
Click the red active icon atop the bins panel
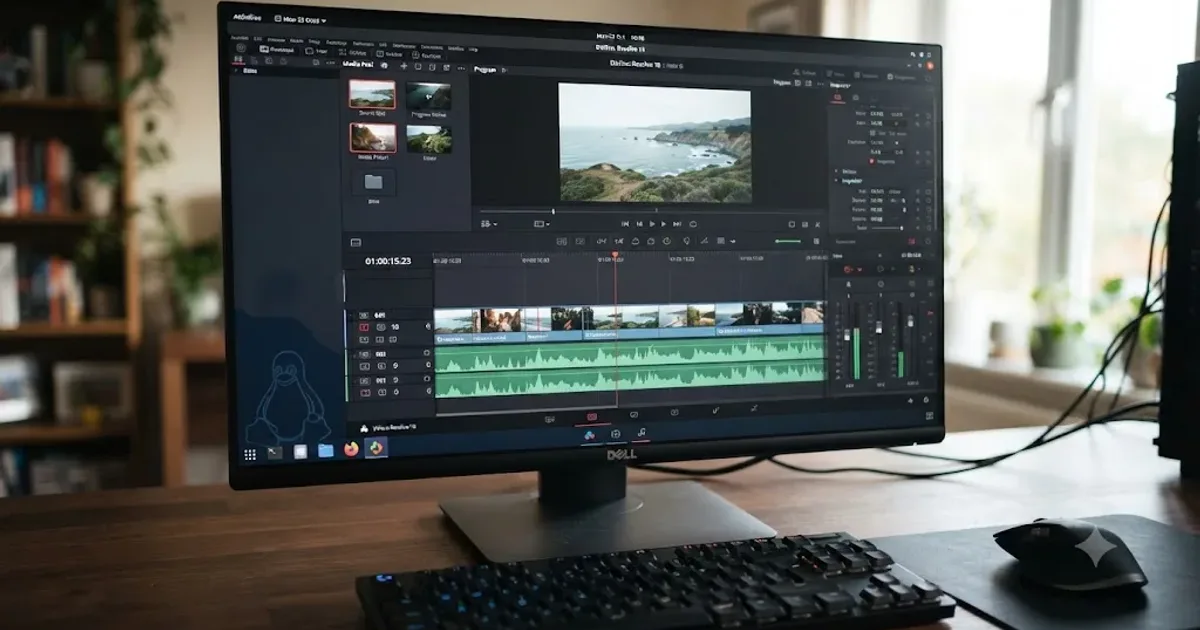(x=238, y=59)
